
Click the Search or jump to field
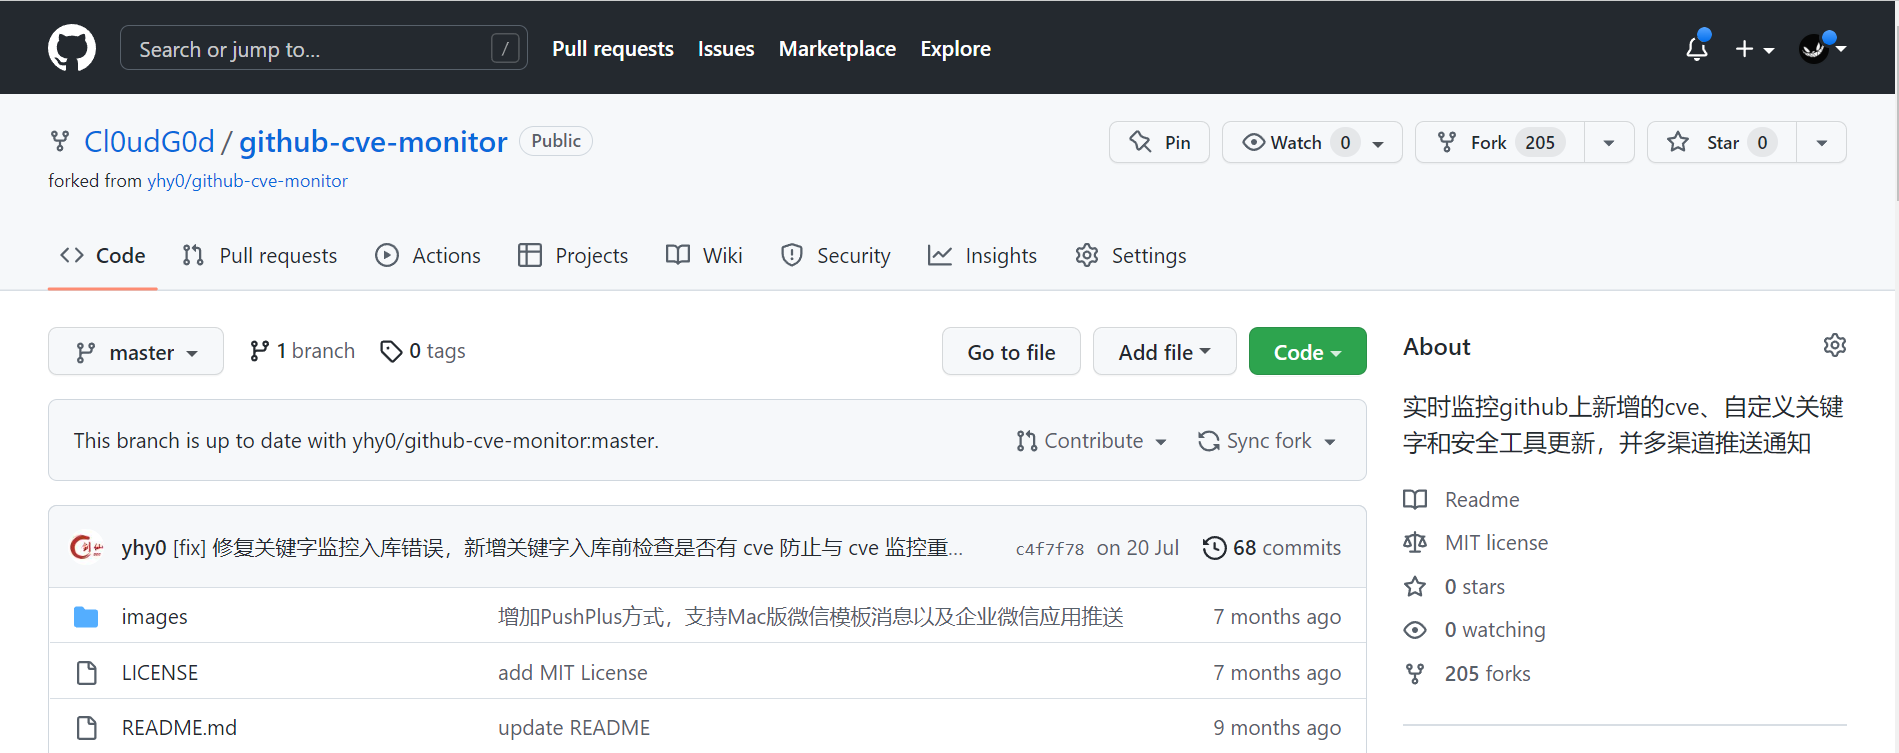(323, 48)
